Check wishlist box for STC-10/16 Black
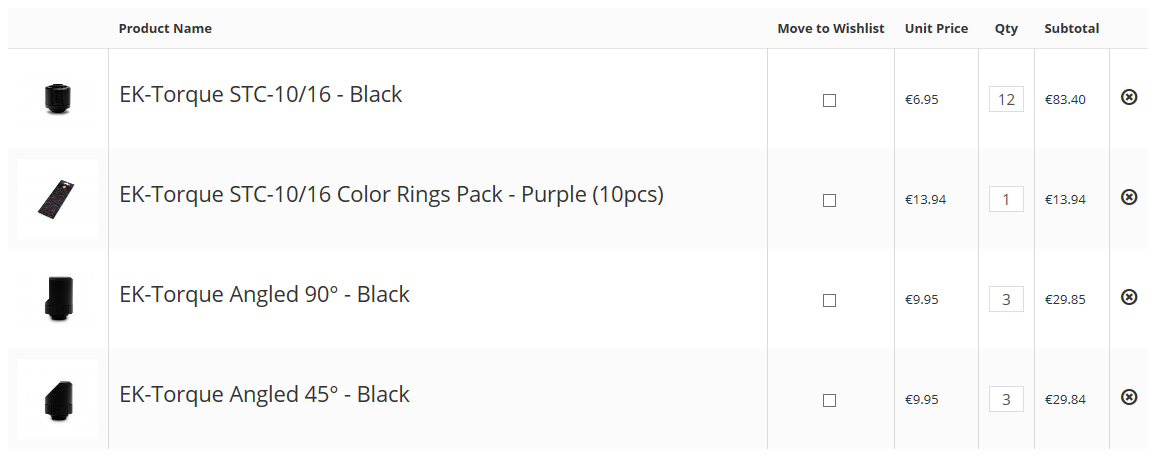Screen dimensions: 1157x458 (829, 100)
